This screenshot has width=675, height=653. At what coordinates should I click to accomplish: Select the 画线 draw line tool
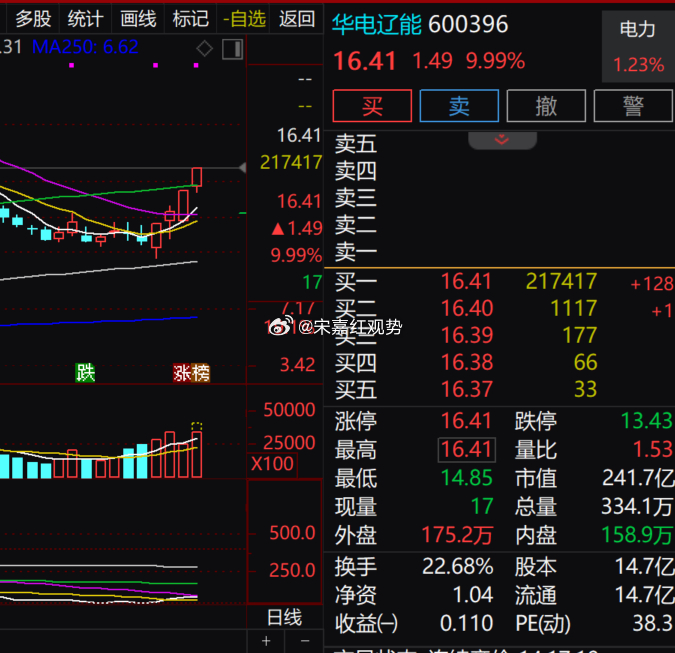[x=138, y=19]
